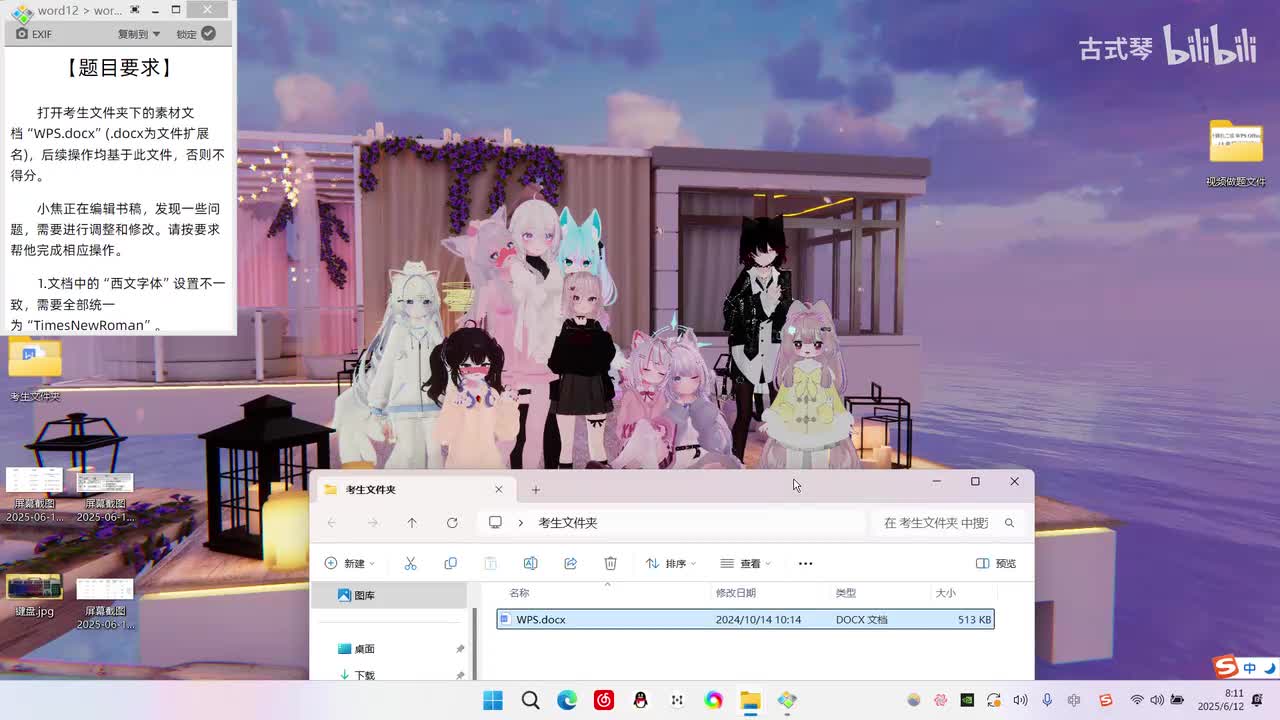This screenshot has height=720, width=1280.
Task: Click the microphone icon in system tray
Action: [1047, 700]
